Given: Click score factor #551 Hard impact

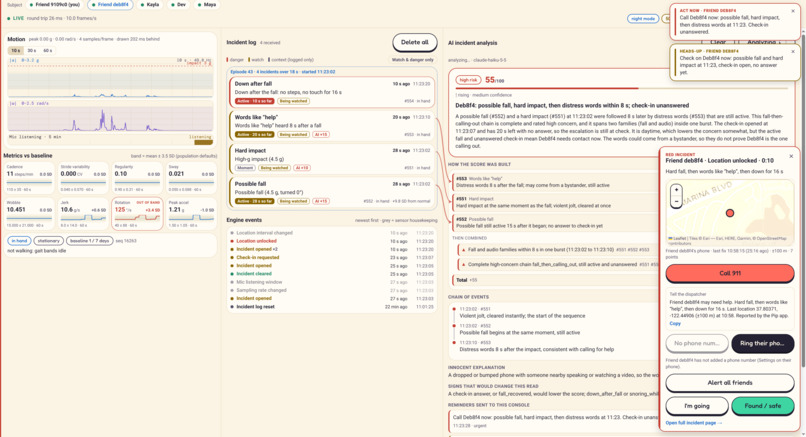Looking at the screenshot, I should (x=554, y=202).
